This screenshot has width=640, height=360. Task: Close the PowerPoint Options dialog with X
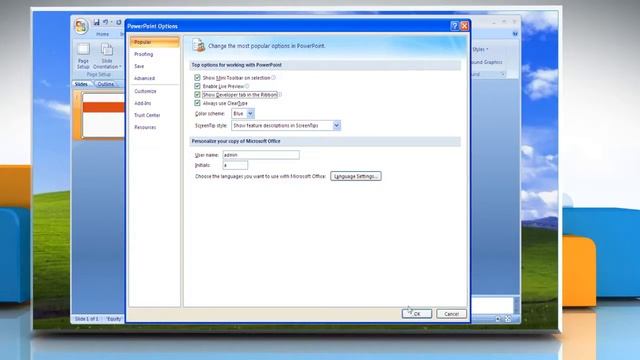click(x=464, y=26)
